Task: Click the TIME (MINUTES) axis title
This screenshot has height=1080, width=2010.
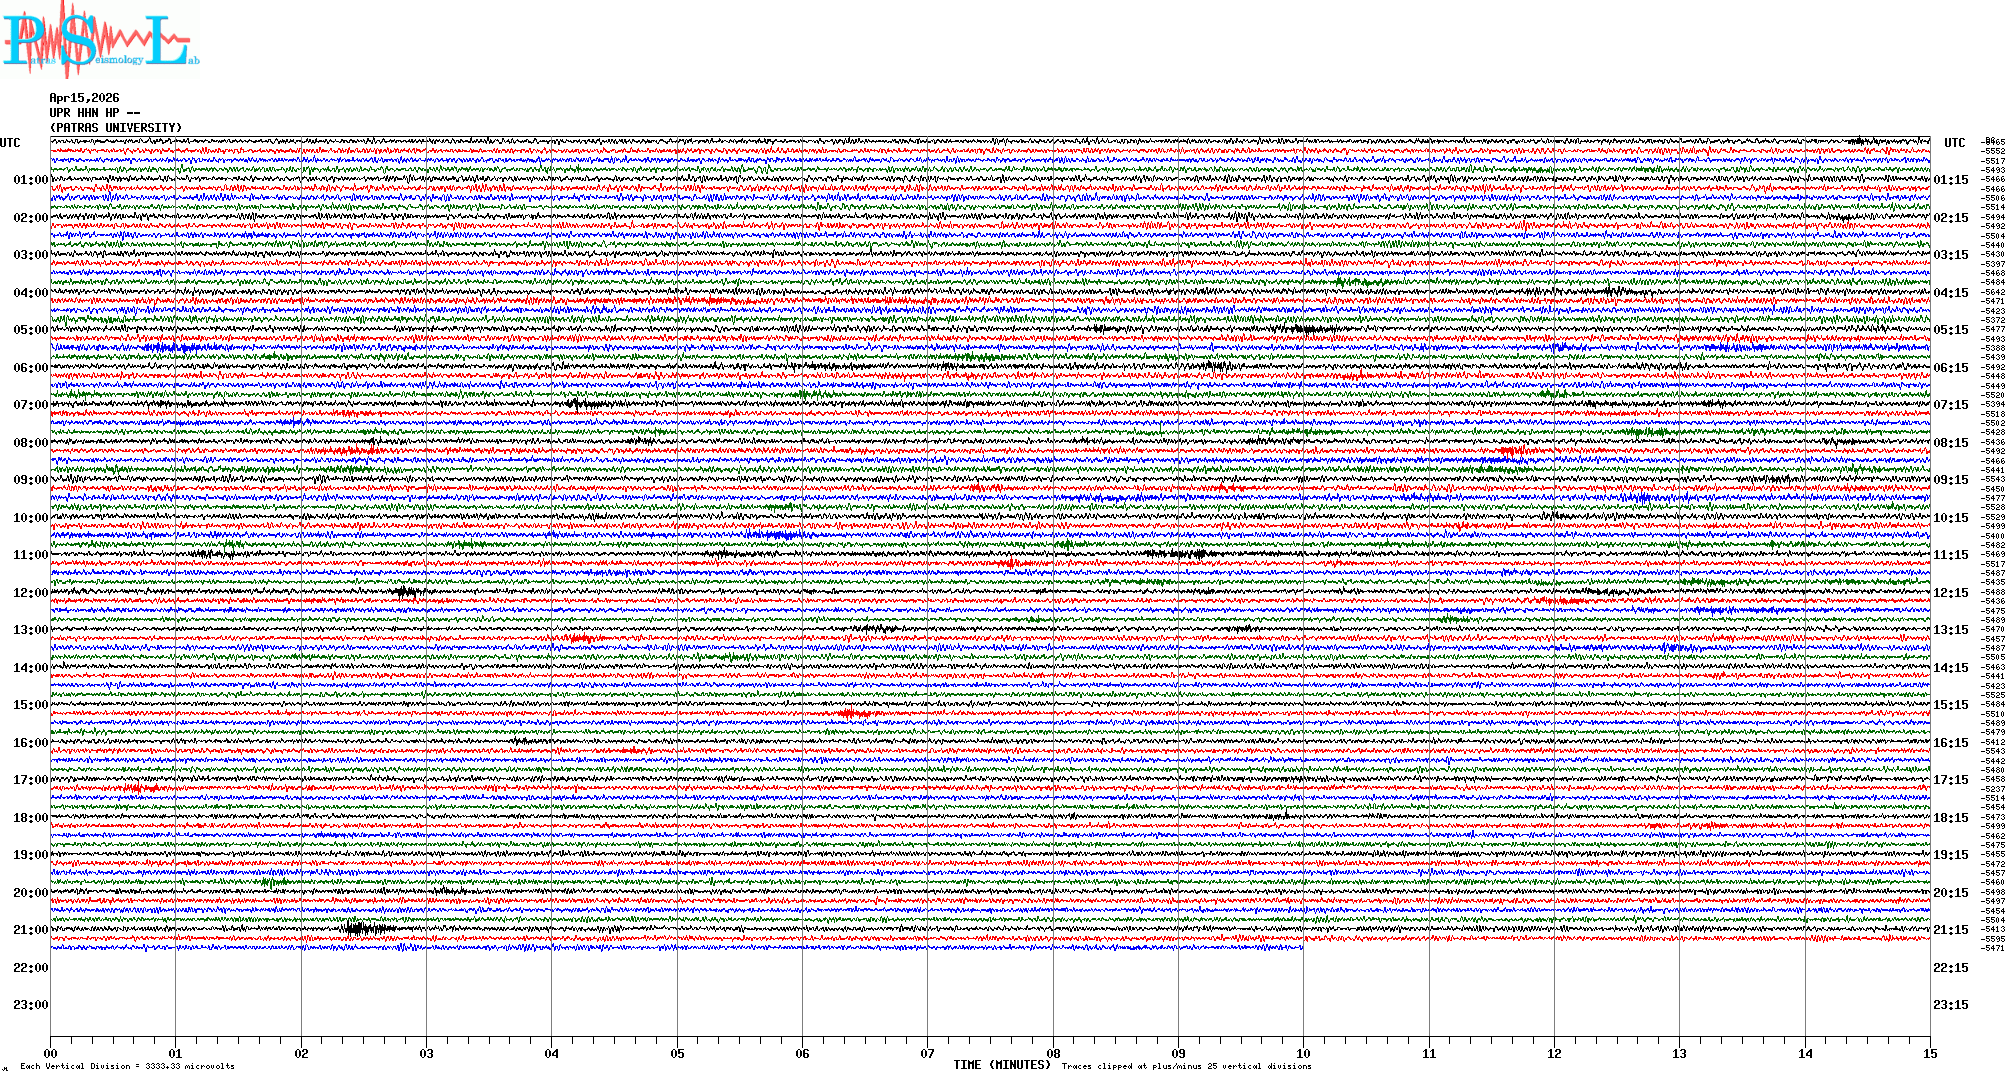Action: 1002,1065
